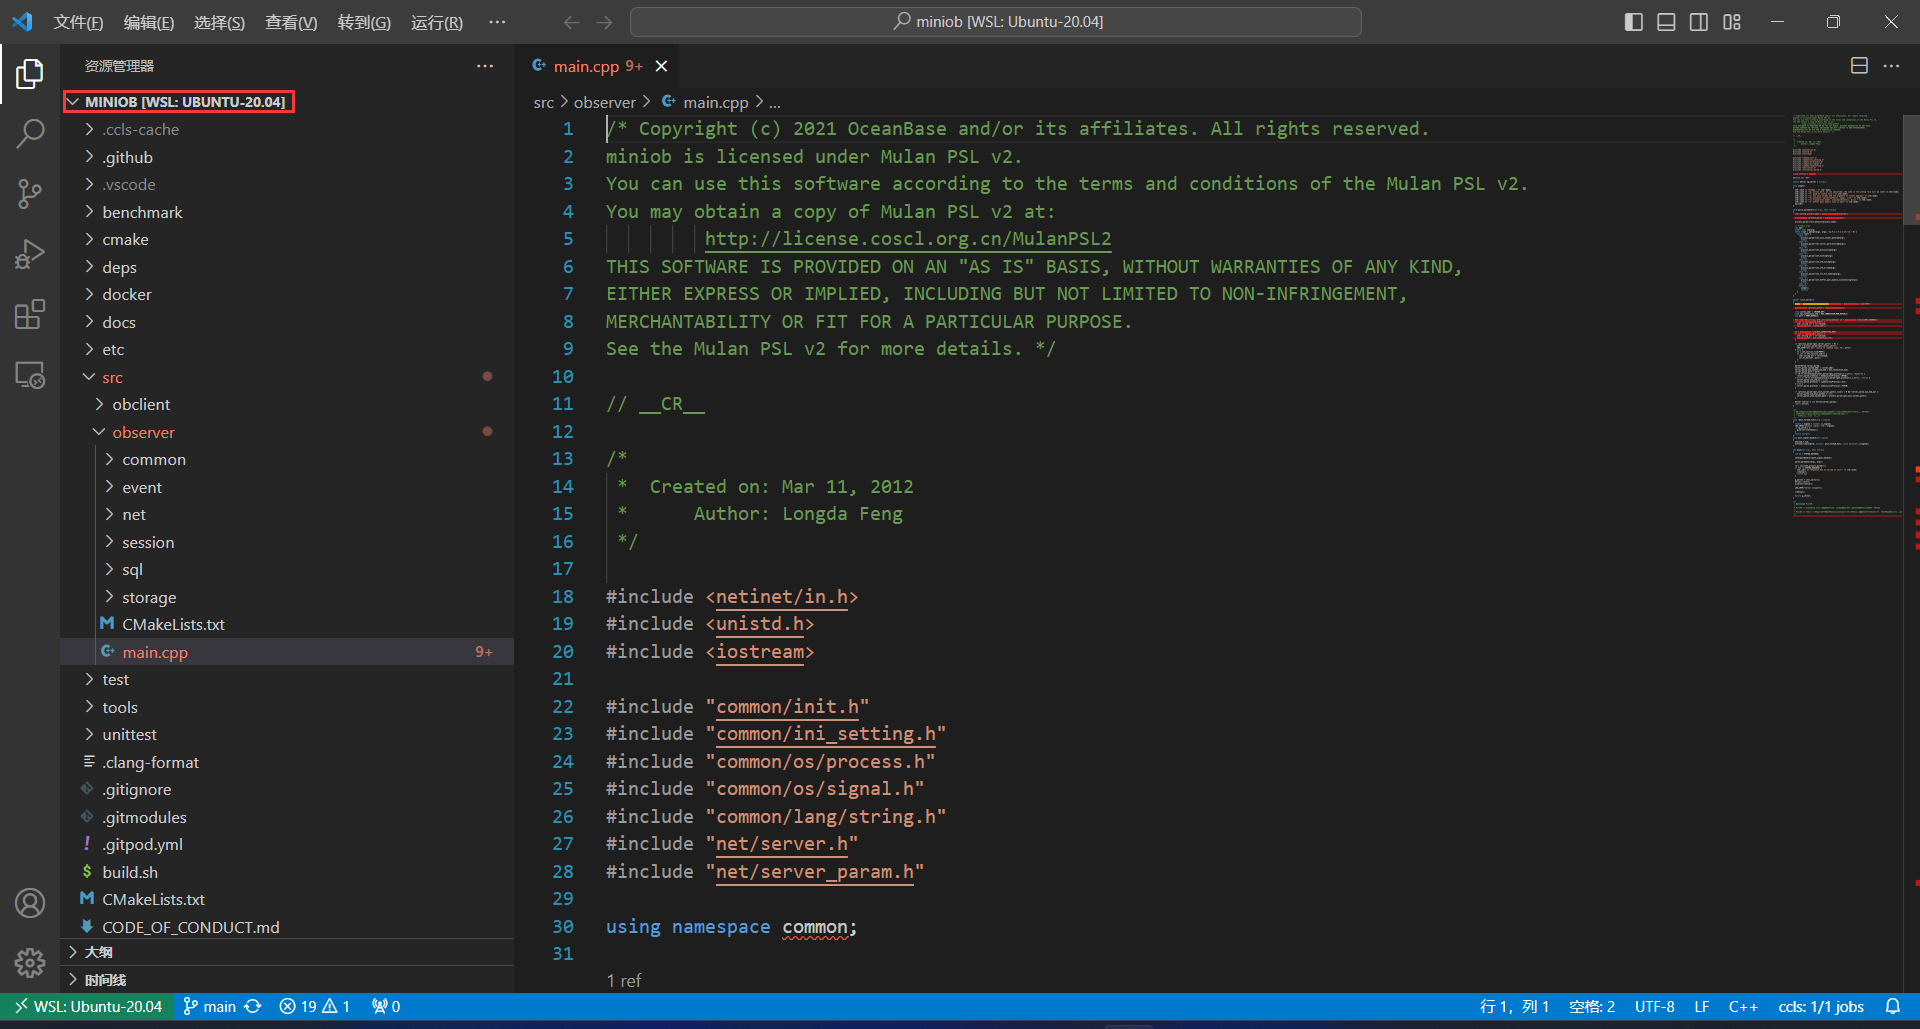Go to line via 行 1, 列 1
Screen dimensions: 1920x1029
tap(1515, 1006)
